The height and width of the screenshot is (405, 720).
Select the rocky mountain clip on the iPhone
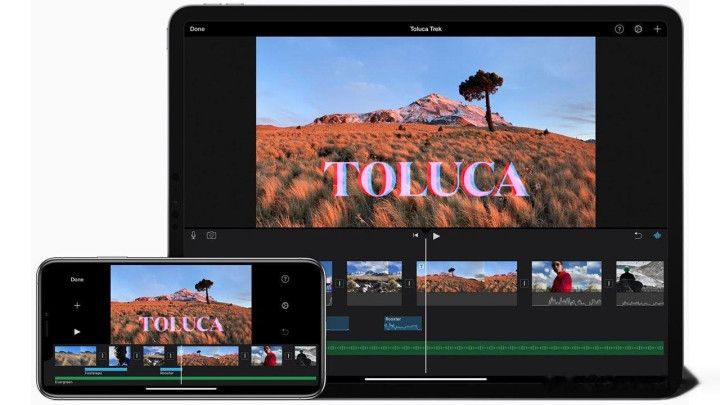click(x=154, y=356)
